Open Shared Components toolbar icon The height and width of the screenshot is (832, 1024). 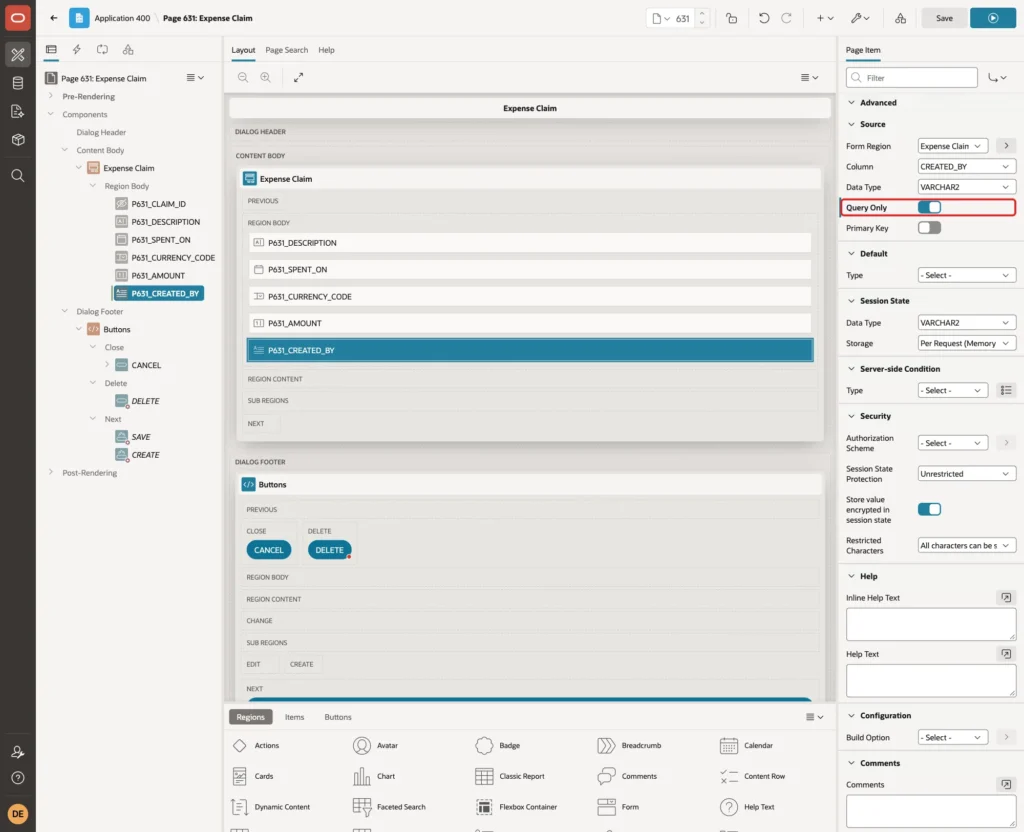(x=901, y=18)
